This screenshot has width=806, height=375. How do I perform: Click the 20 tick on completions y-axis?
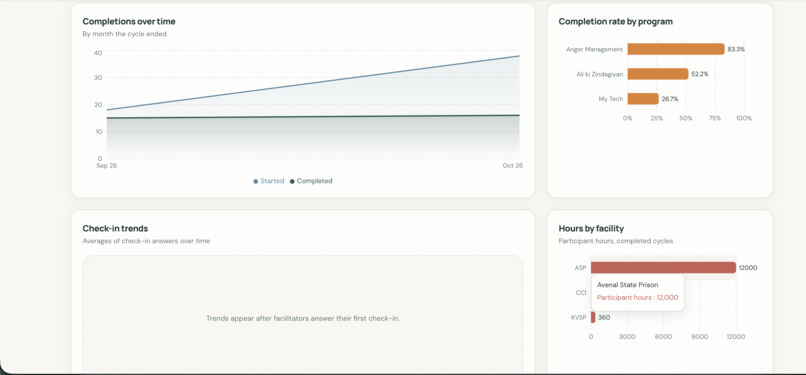click(98, 105)
